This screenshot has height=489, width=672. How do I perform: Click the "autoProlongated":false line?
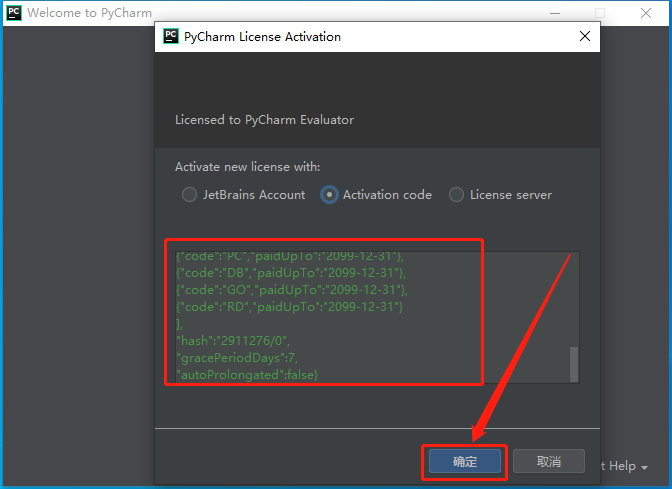click(247, 375)
